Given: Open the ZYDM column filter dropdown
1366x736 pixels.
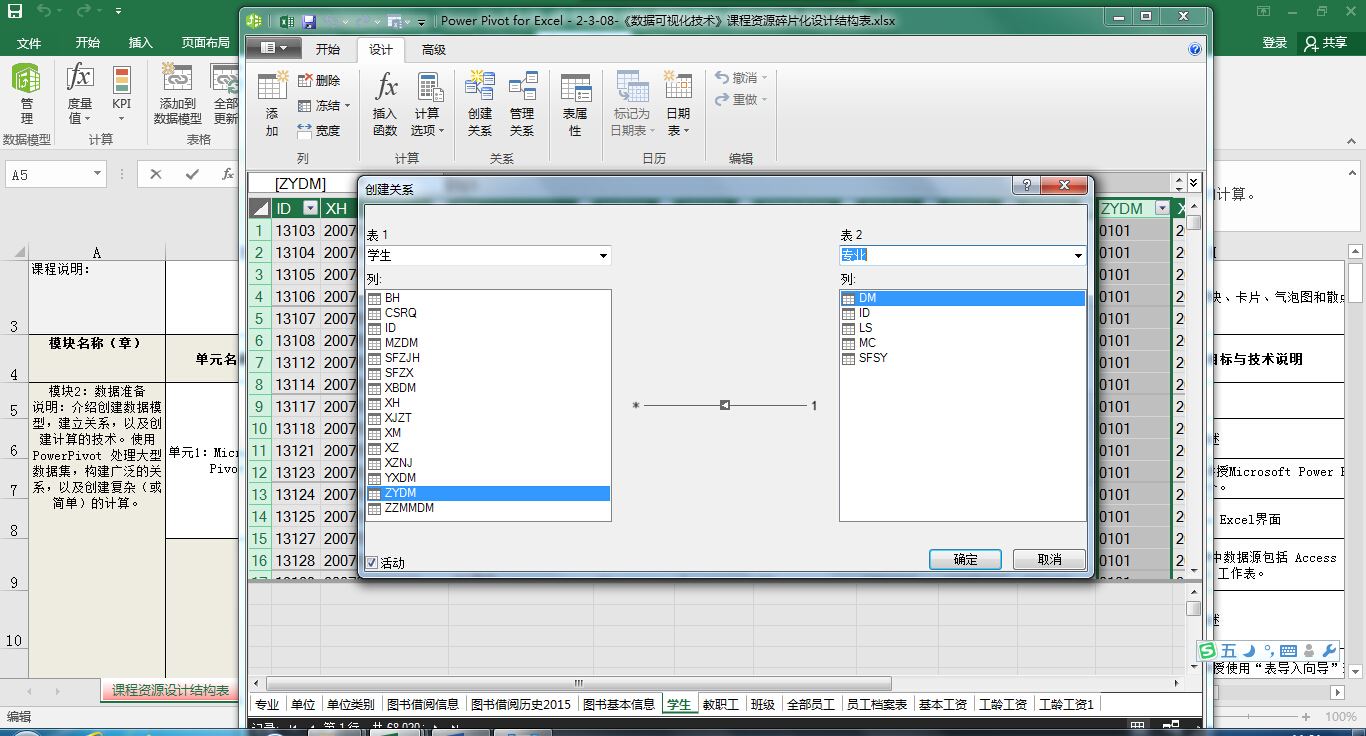Looking at the screenshot, I should tap(1160, 208).
